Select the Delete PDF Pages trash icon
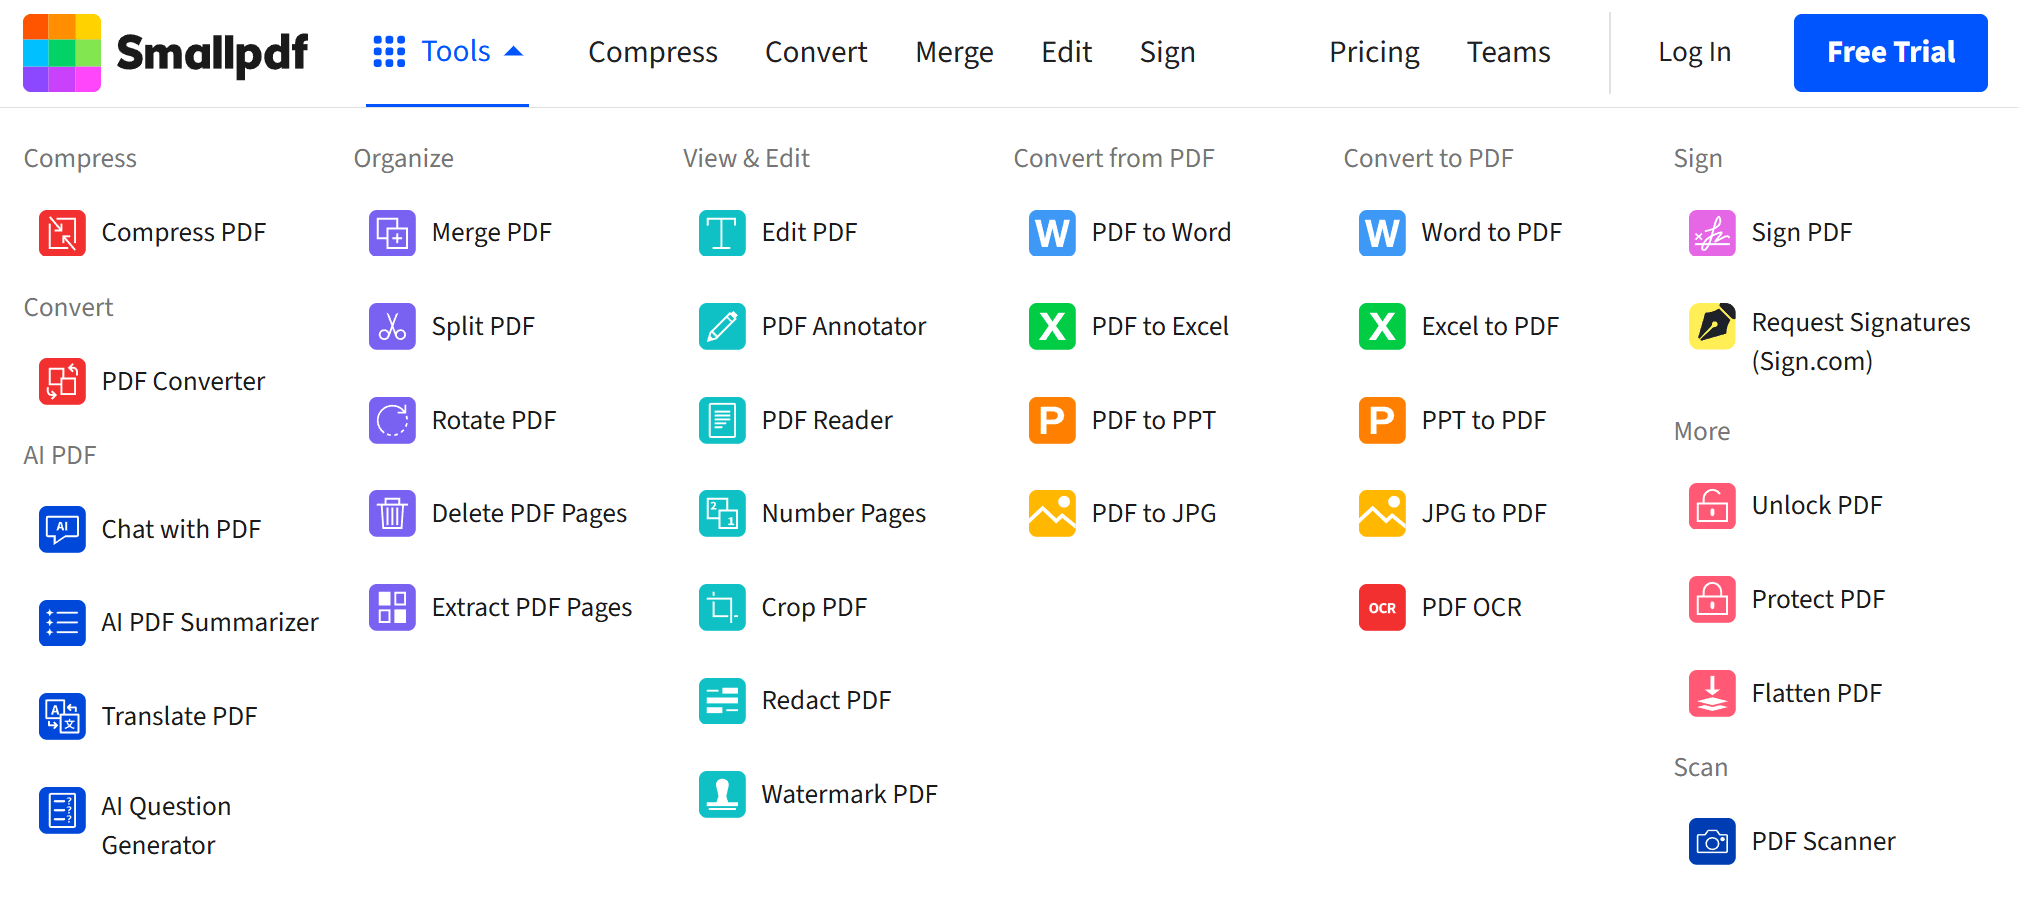This screenshot has height=906, width=2024. pos(392,513)
